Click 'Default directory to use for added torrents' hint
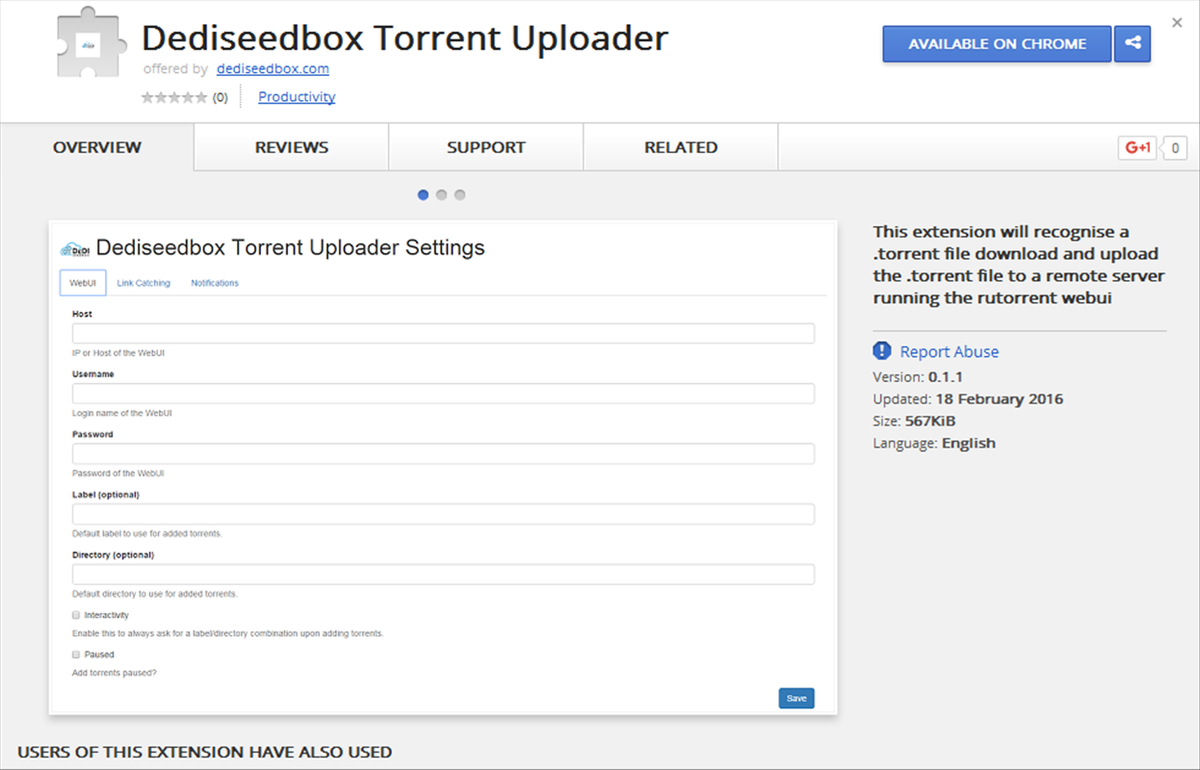 tap(155, 594)
